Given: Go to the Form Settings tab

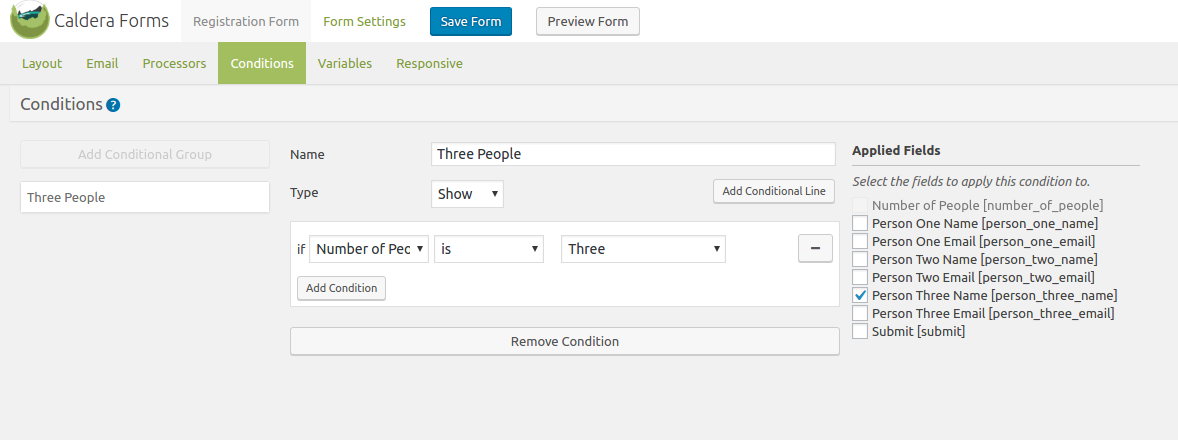Looking at the screenshot, I should coord(364,21).
